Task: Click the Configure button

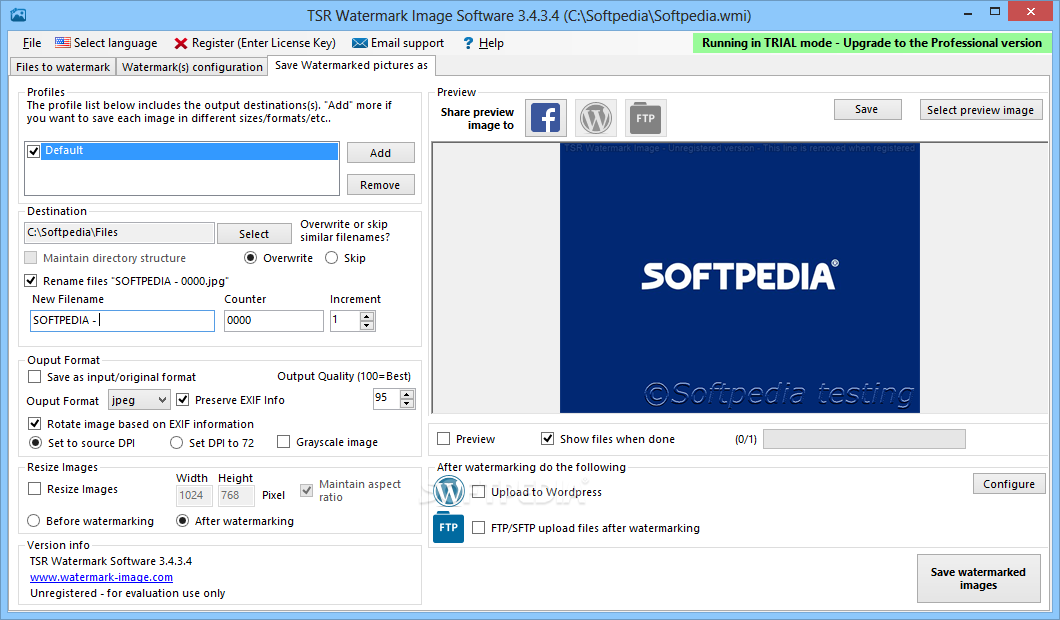Action: [x=1009, y=484]
